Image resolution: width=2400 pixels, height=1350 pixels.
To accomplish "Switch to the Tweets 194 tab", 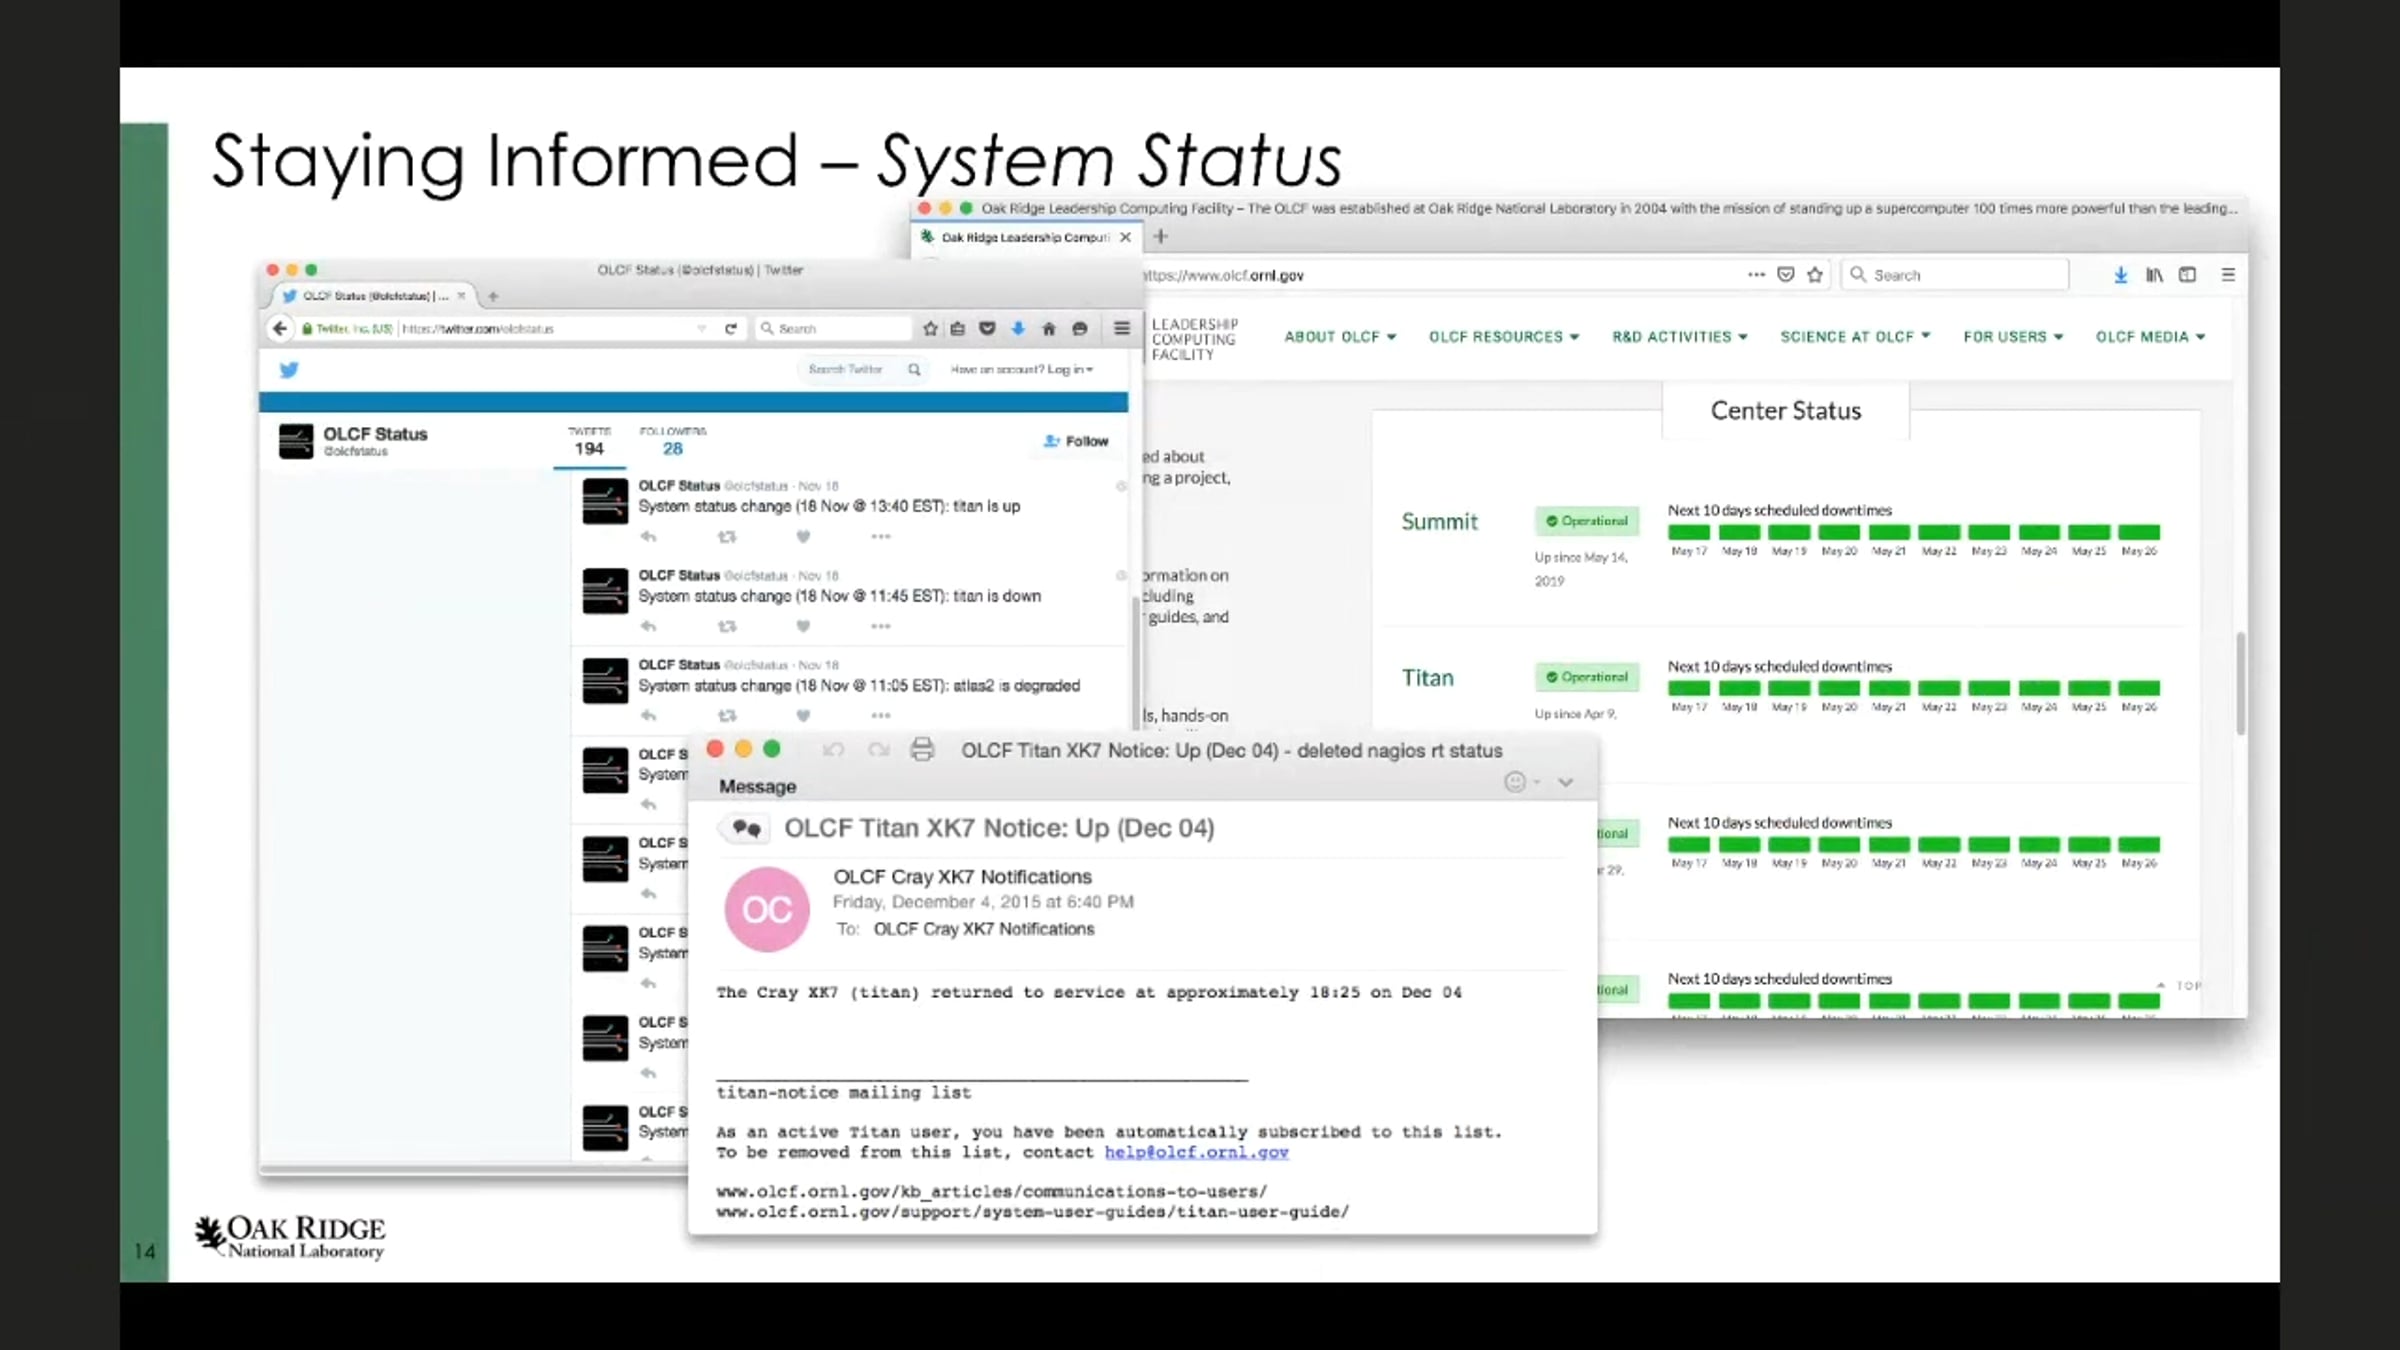I will (x=589, y=442).
